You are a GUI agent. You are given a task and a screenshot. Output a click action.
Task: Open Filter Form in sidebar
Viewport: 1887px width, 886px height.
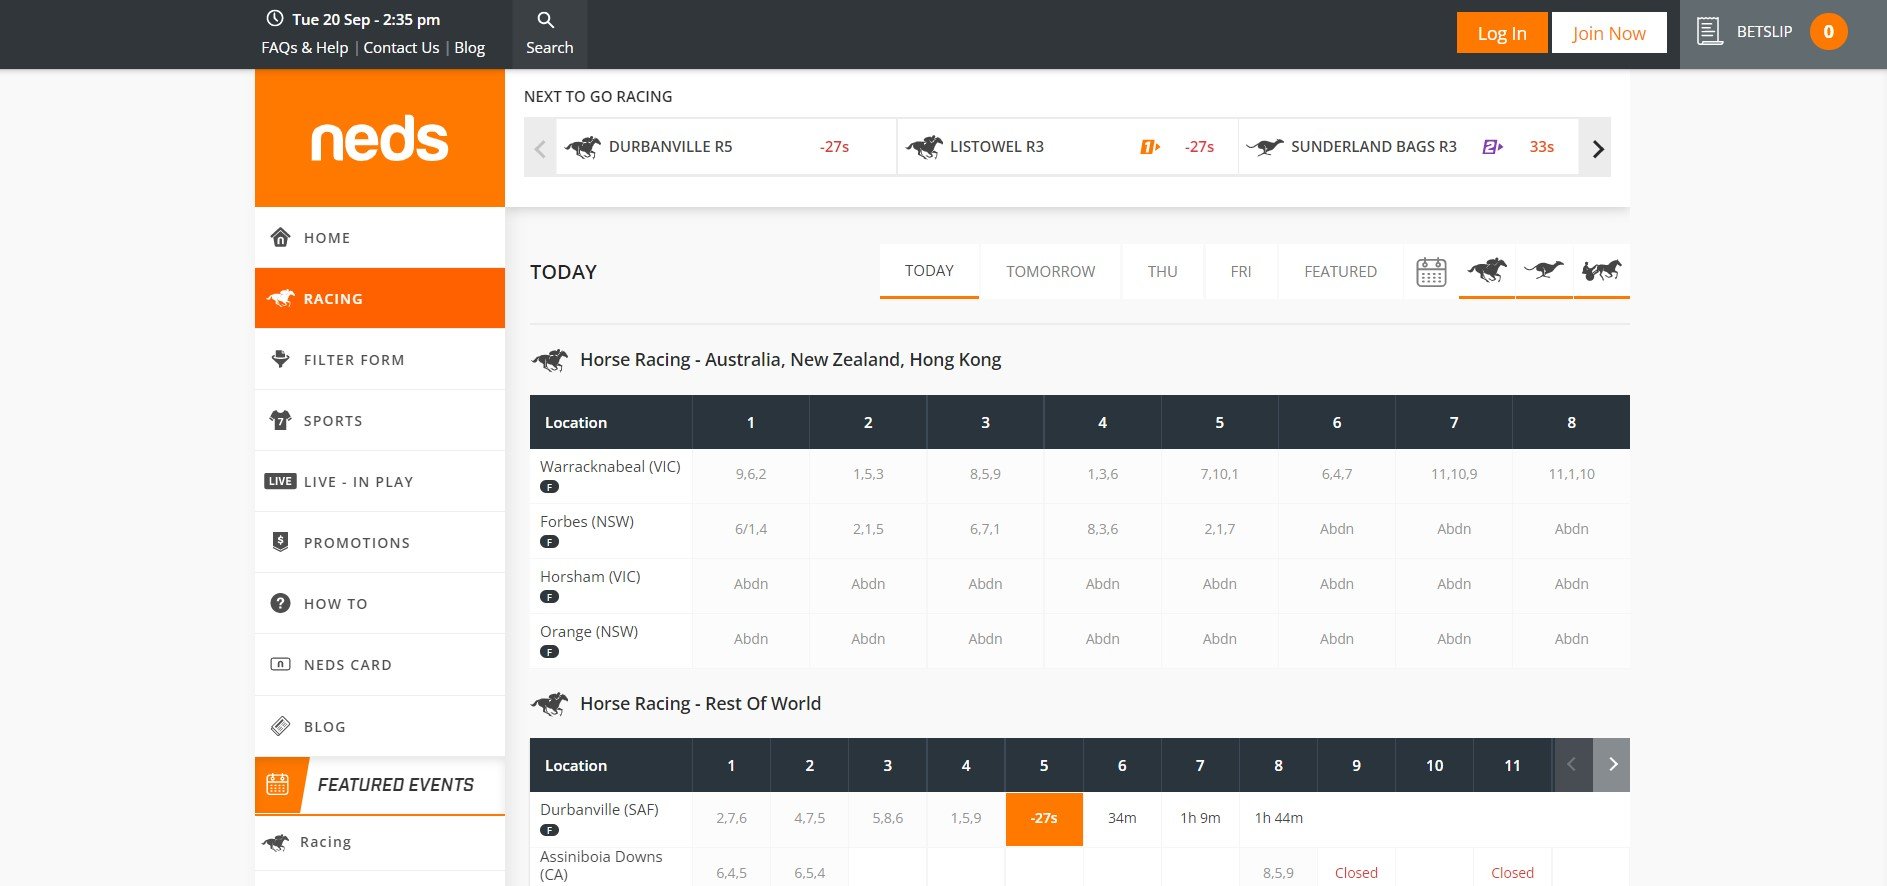pyautogui.click(x=380, y=360)
